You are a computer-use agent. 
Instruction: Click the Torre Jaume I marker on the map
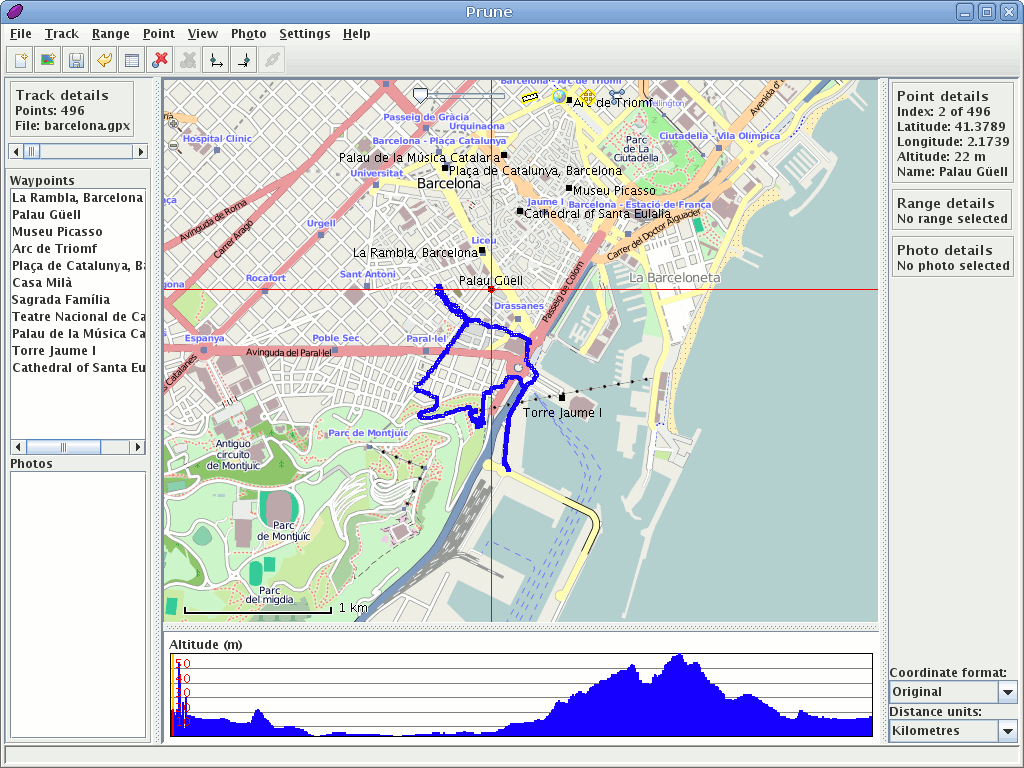tap(562, 397)
